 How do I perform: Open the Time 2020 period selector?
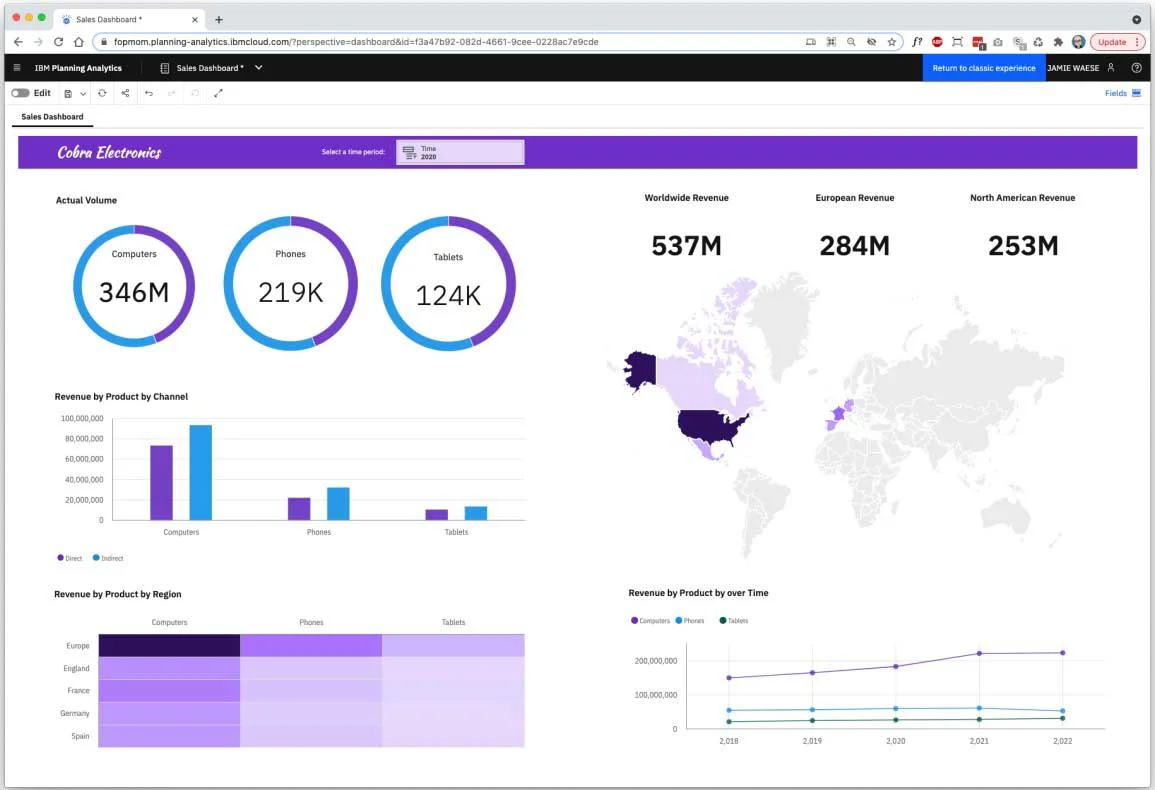pos(459,151)
